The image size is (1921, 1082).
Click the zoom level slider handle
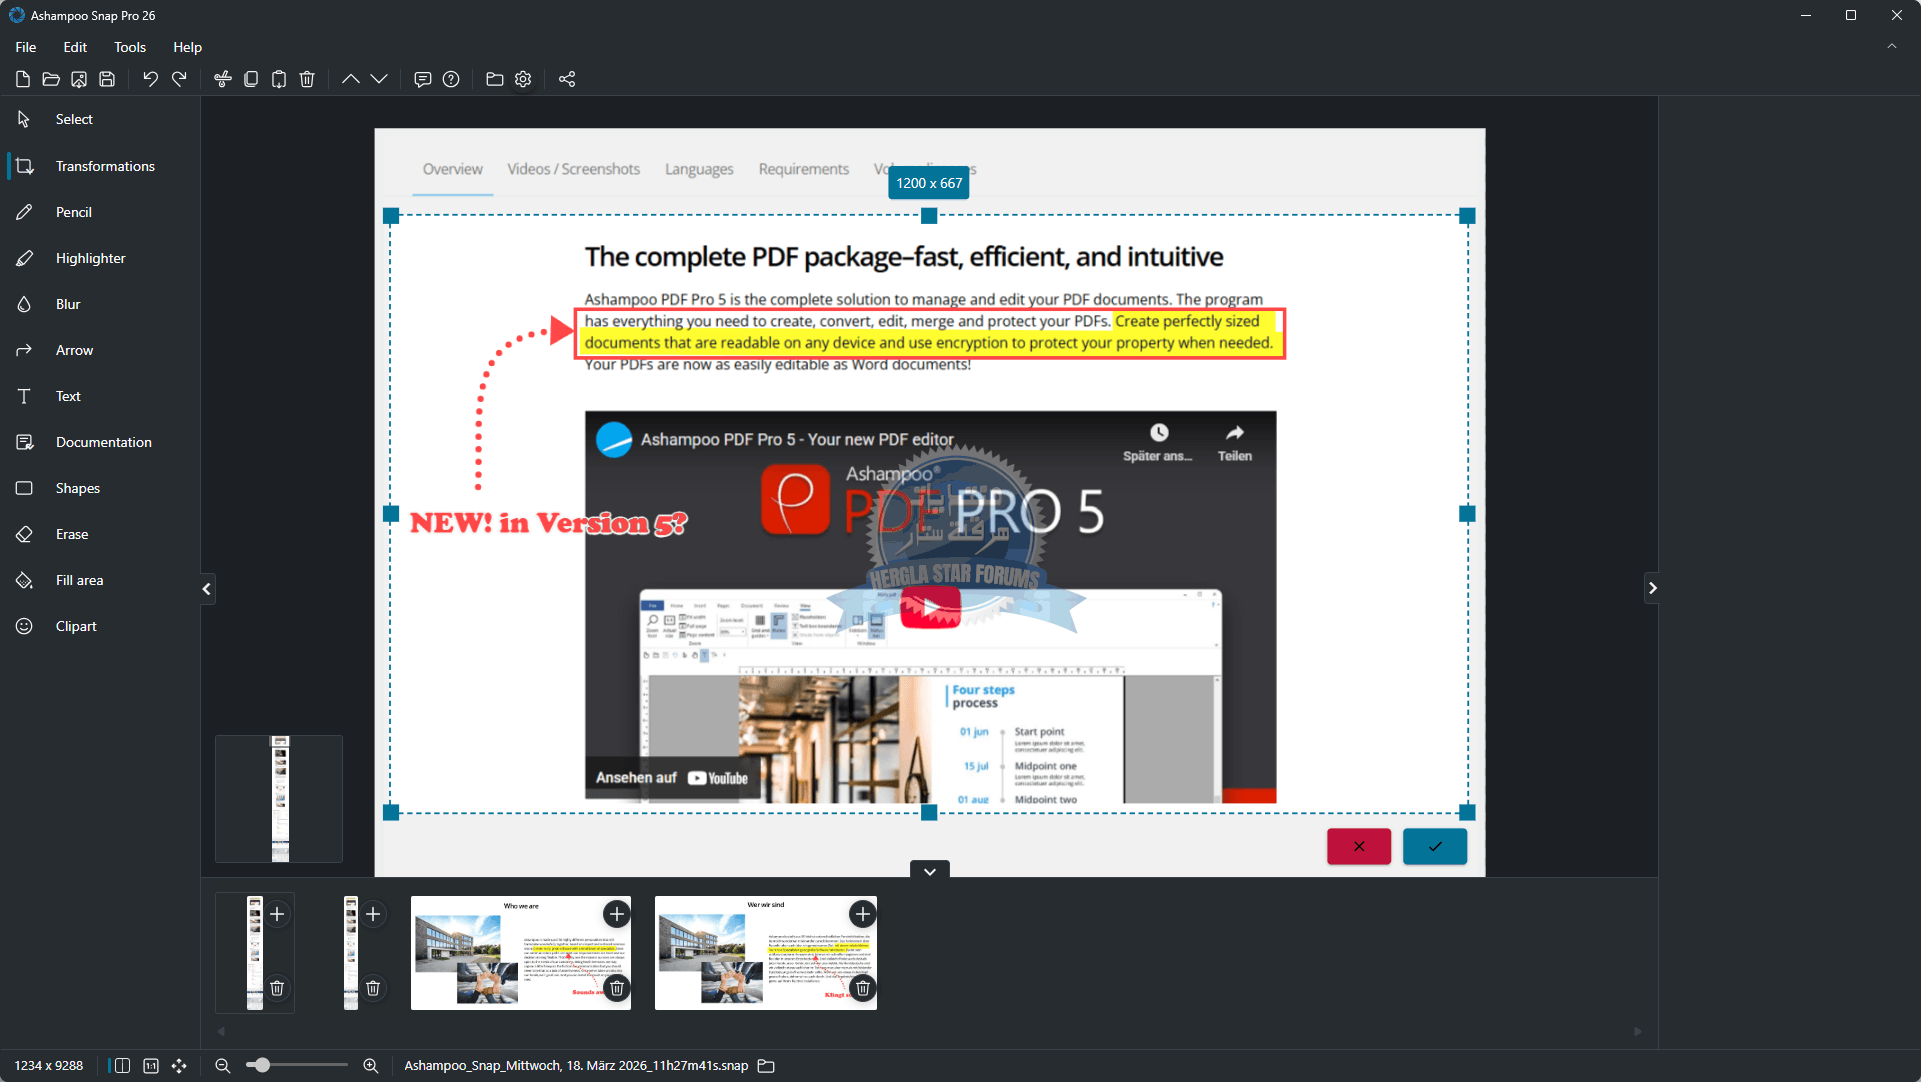262,1066
